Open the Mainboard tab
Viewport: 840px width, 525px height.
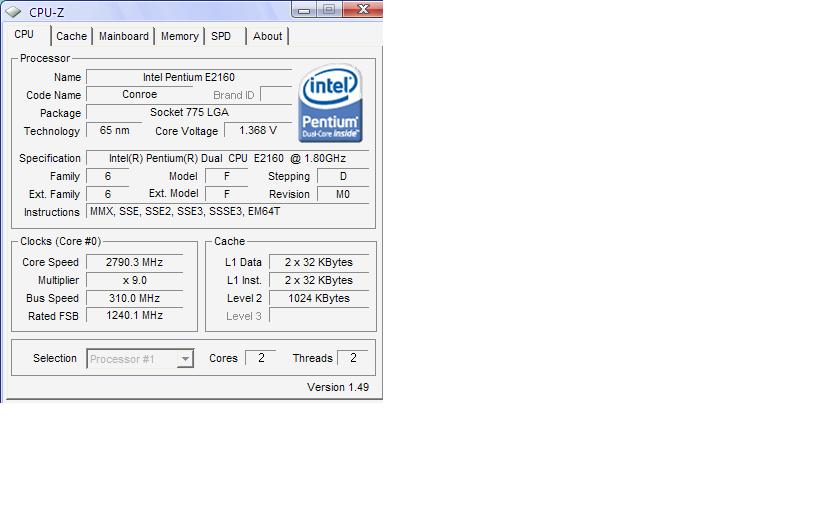[x=124, y=36]
